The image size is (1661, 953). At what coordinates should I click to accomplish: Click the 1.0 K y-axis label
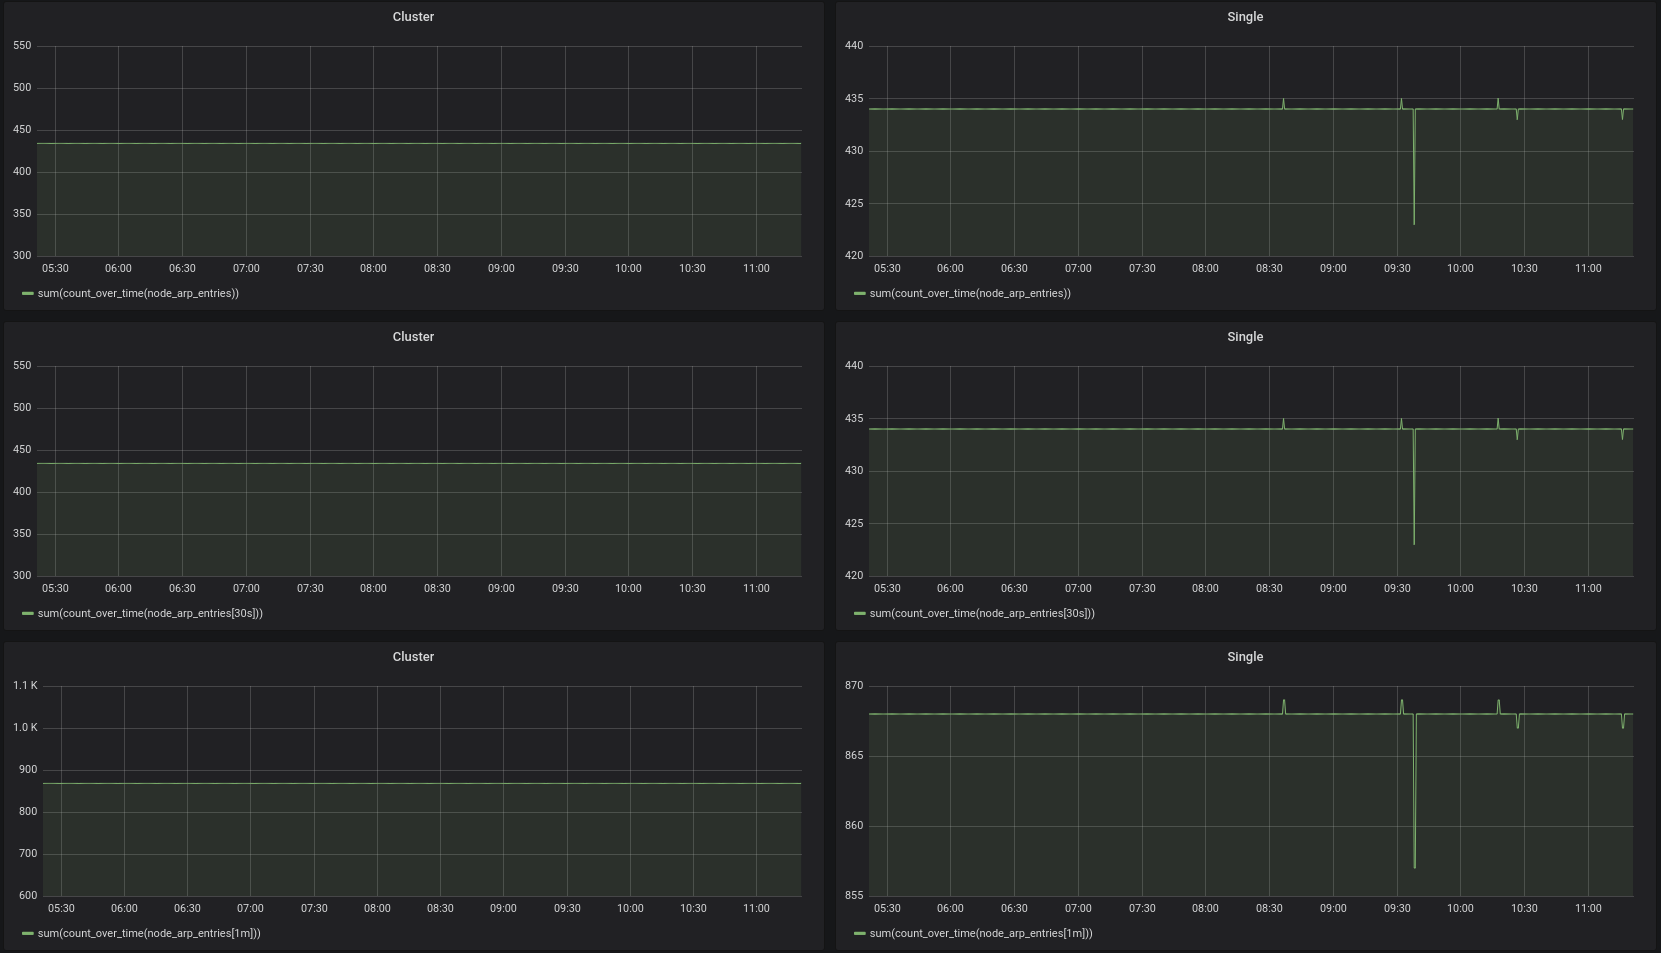pyautogui.click(x=25, y=728)
